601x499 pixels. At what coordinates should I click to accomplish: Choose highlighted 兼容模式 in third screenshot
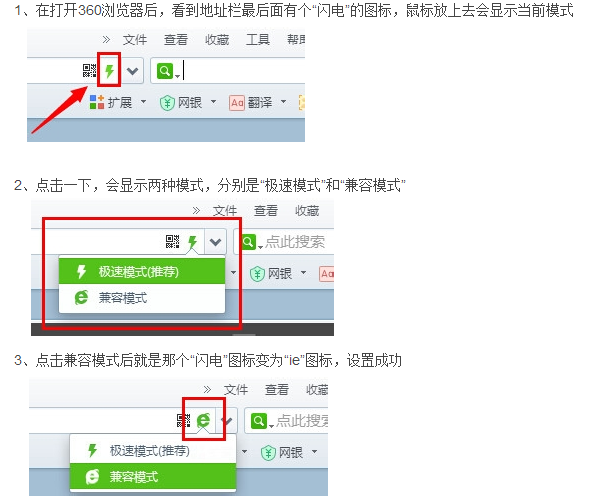tap(152, 476)
